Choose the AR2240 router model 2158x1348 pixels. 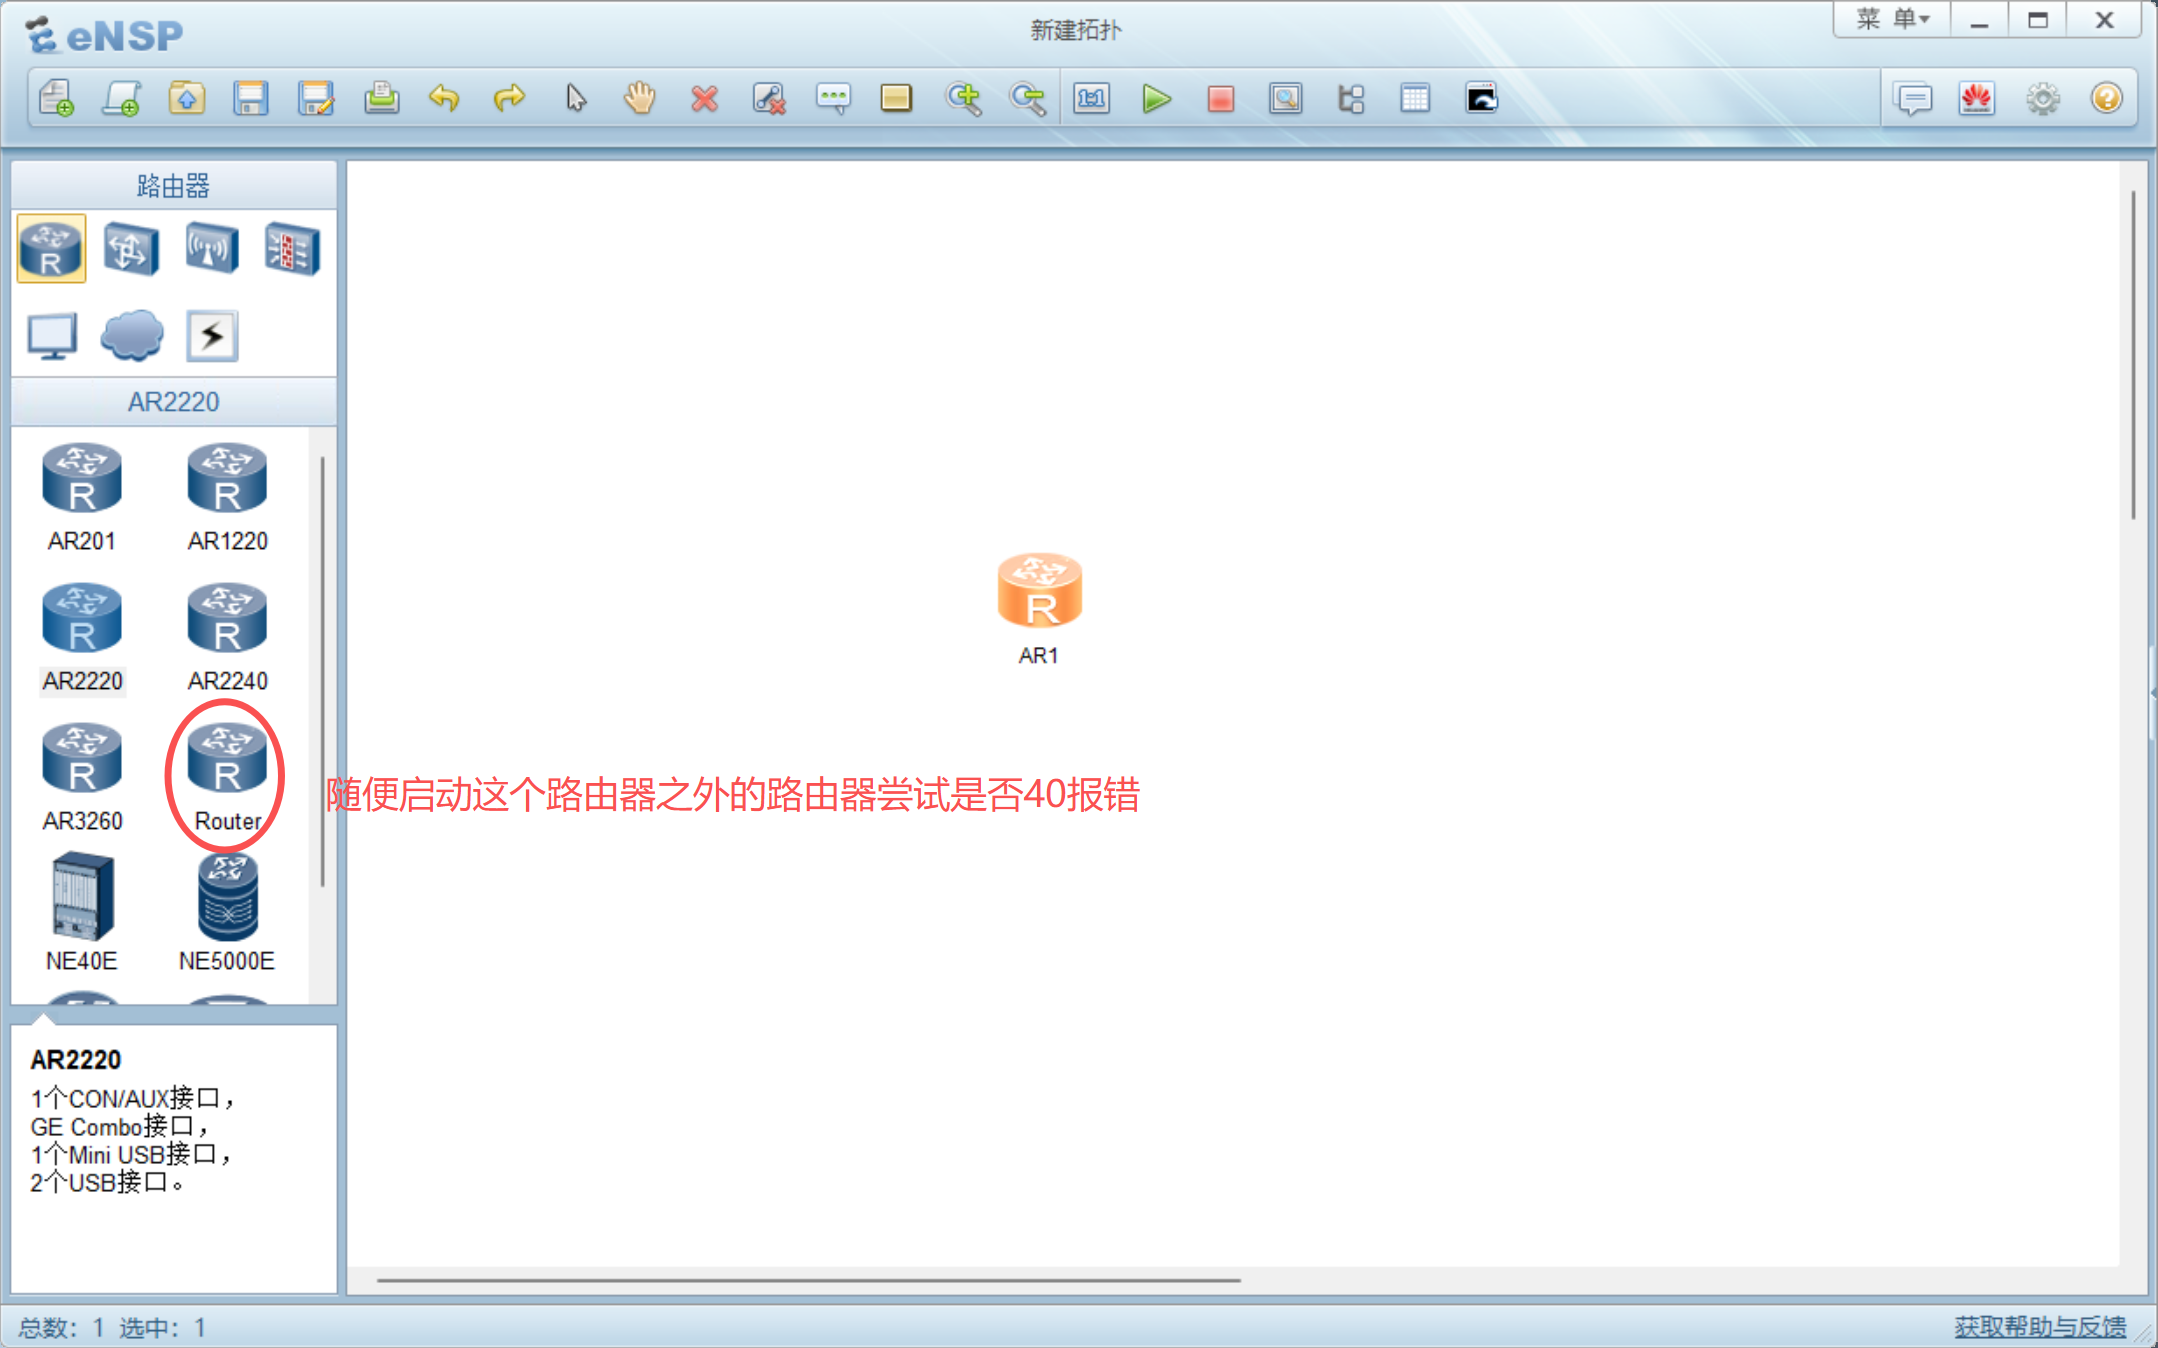pyautogui.click(x=228, y=638)
